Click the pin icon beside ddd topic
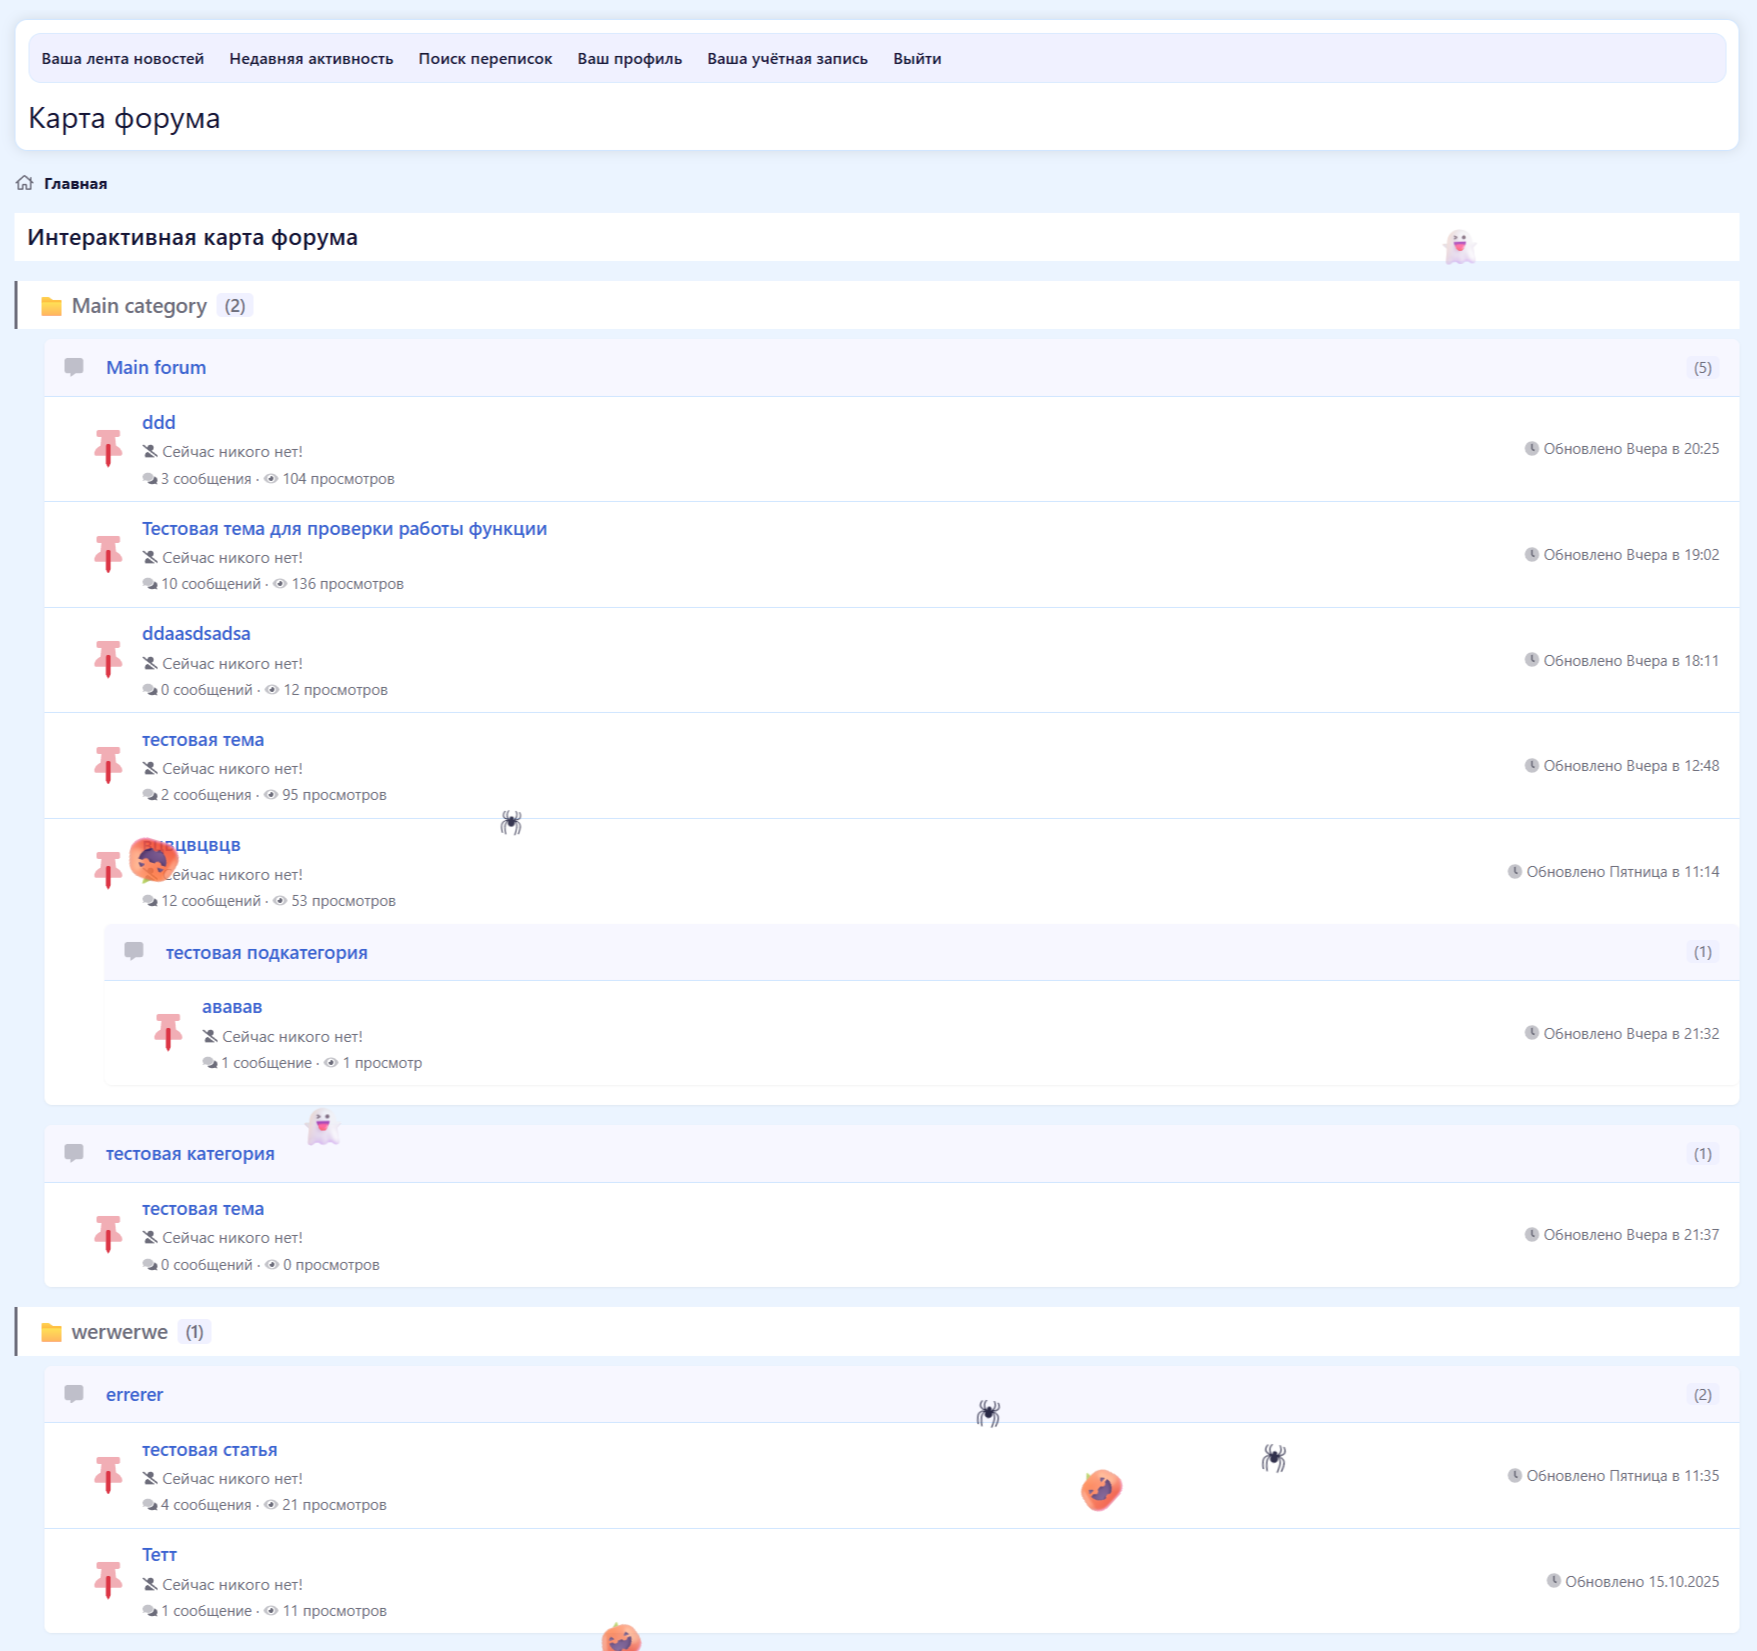 click(x=108, y=448)
